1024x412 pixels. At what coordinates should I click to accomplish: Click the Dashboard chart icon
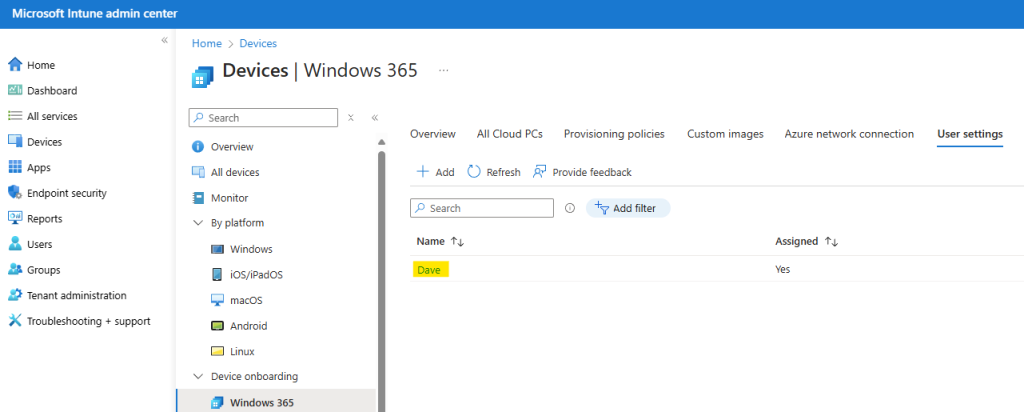(x=15, y=90)
